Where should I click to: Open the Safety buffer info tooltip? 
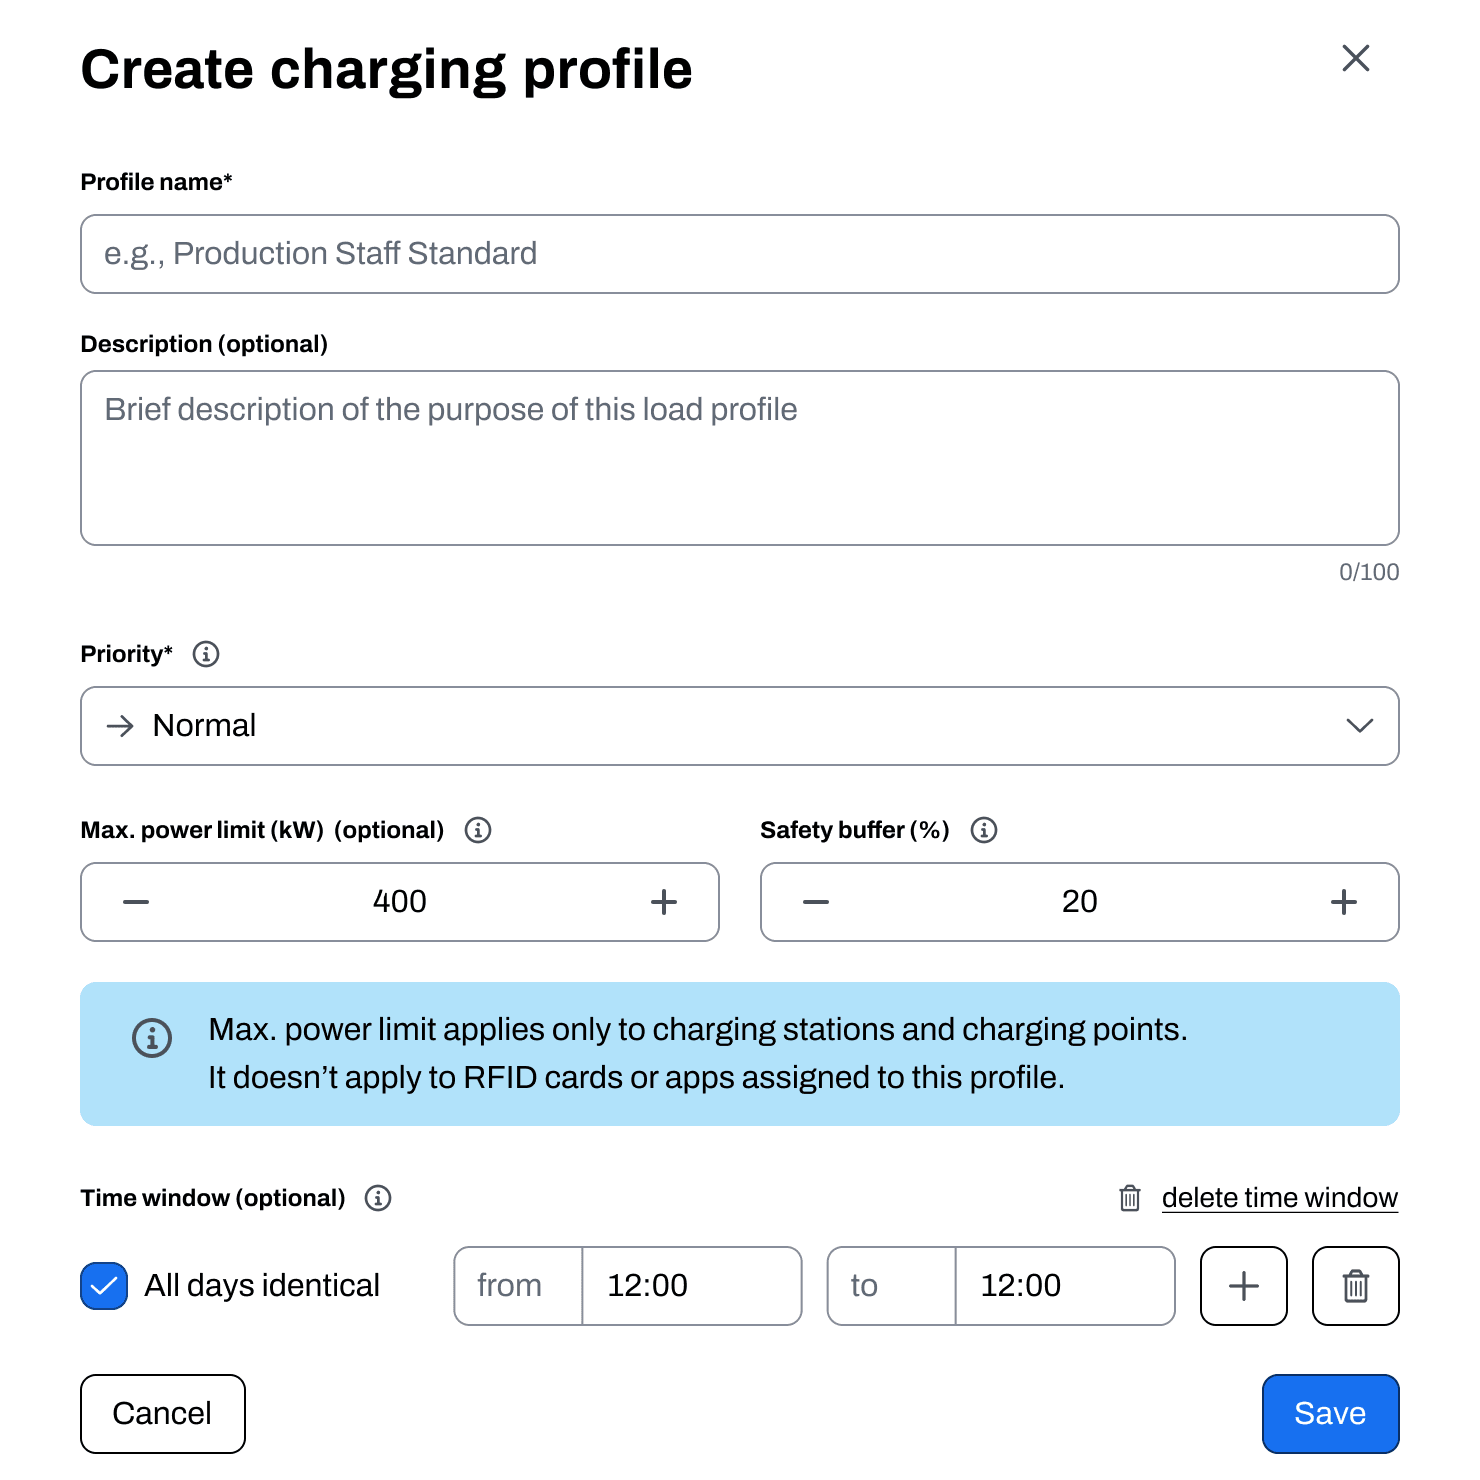[984, 830]
